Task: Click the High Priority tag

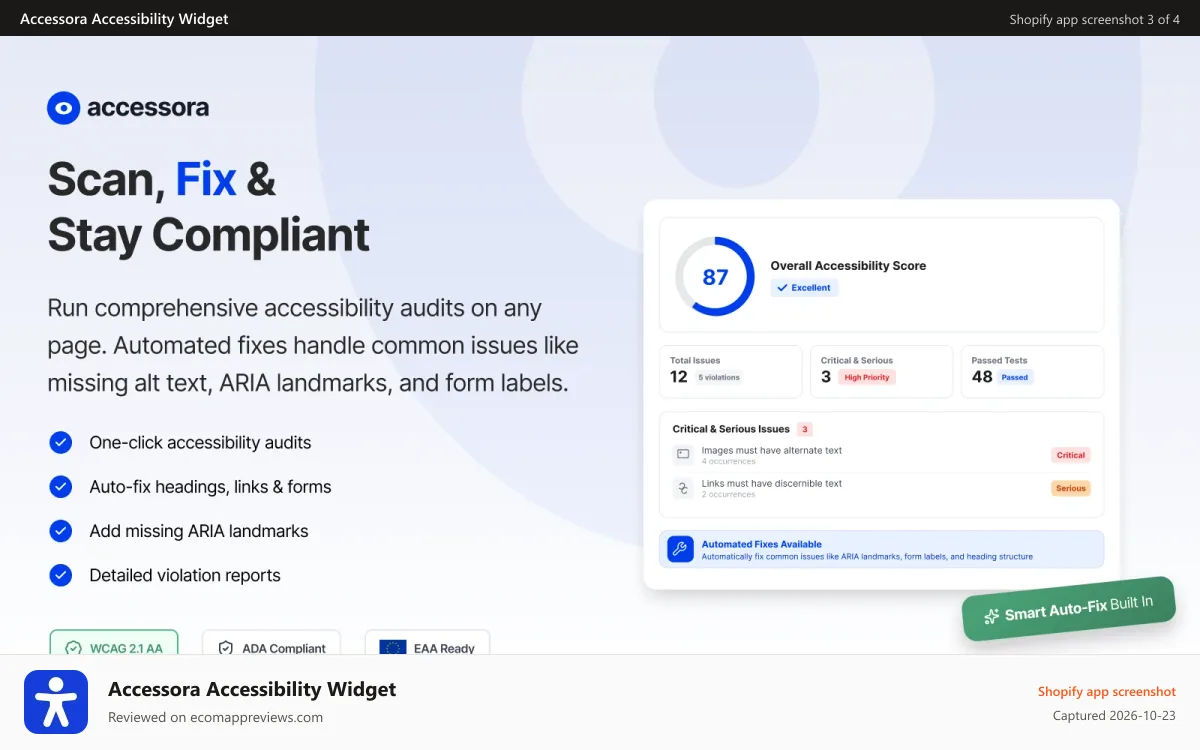Action: [867, 377]
